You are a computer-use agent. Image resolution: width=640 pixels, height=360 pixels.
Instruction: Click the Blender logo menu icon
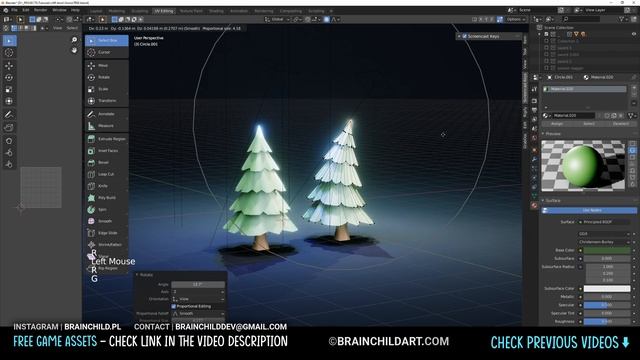(x=5, y=10)
